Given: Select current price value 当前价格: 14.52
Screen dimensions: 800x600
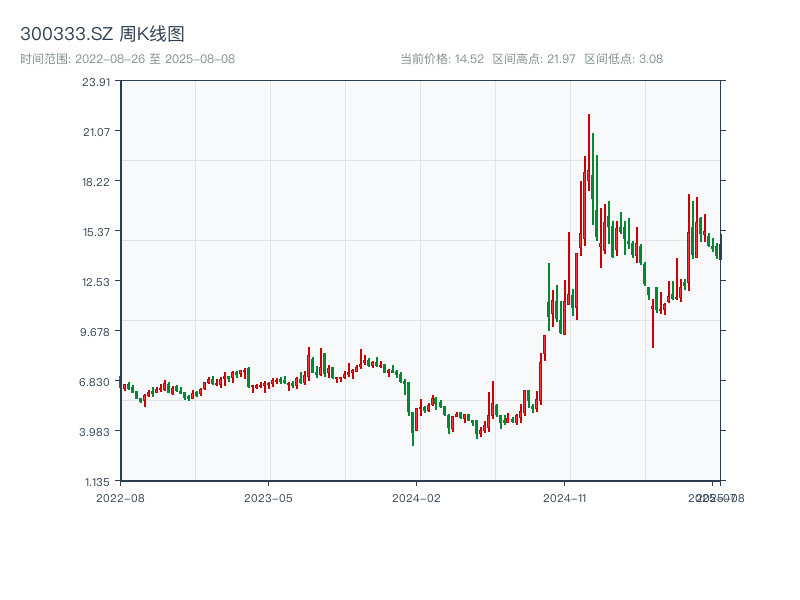Looking at the screenshot, I should [442, 59].
